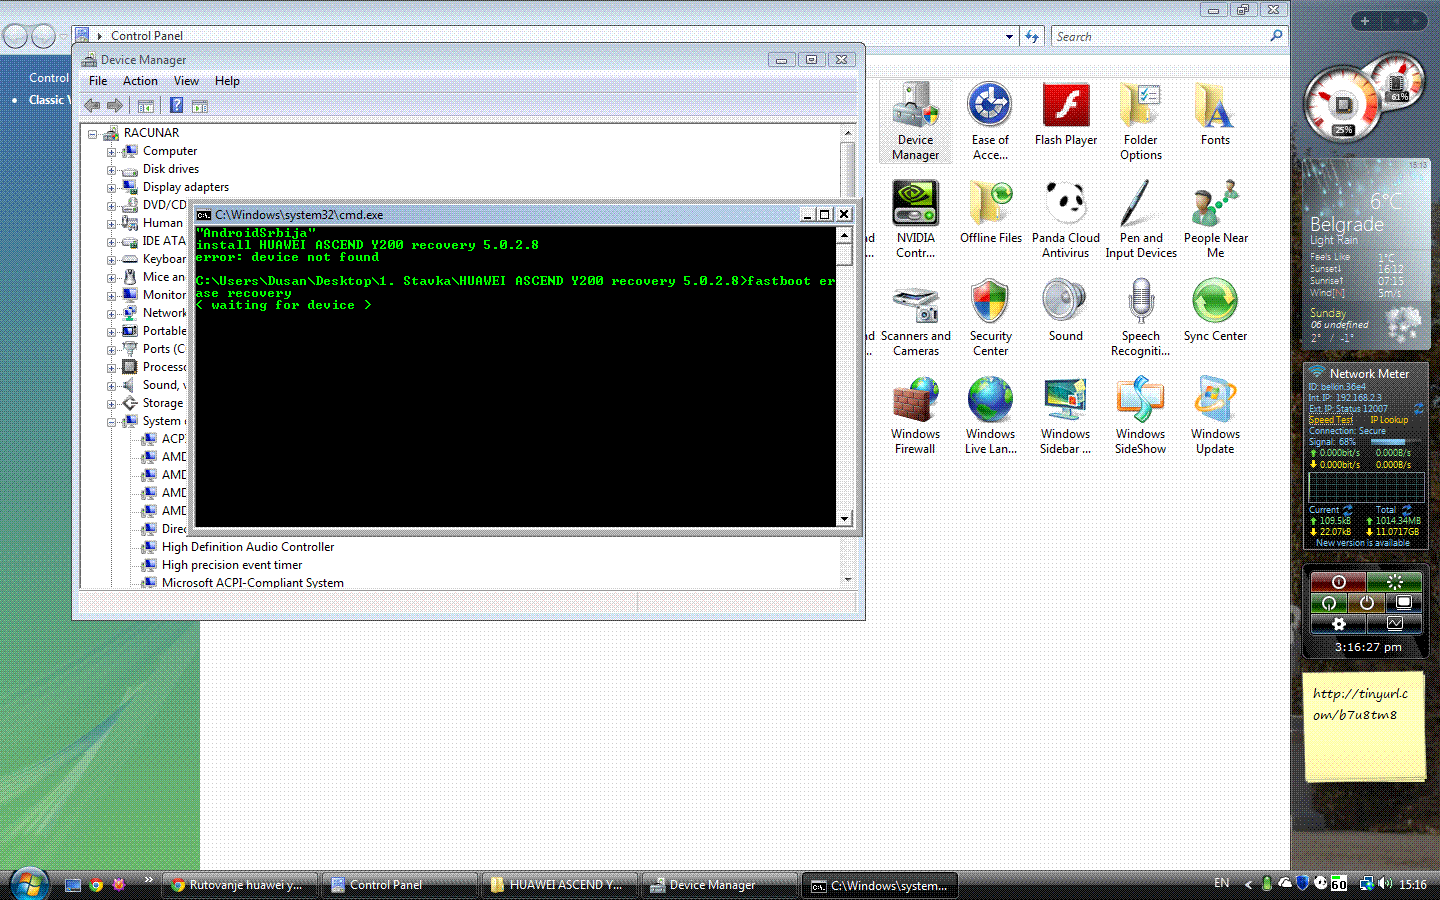Click the cmd window vertical scrollbar down arrow
This screenshot has width=1440, height=900.
point(845,518)
